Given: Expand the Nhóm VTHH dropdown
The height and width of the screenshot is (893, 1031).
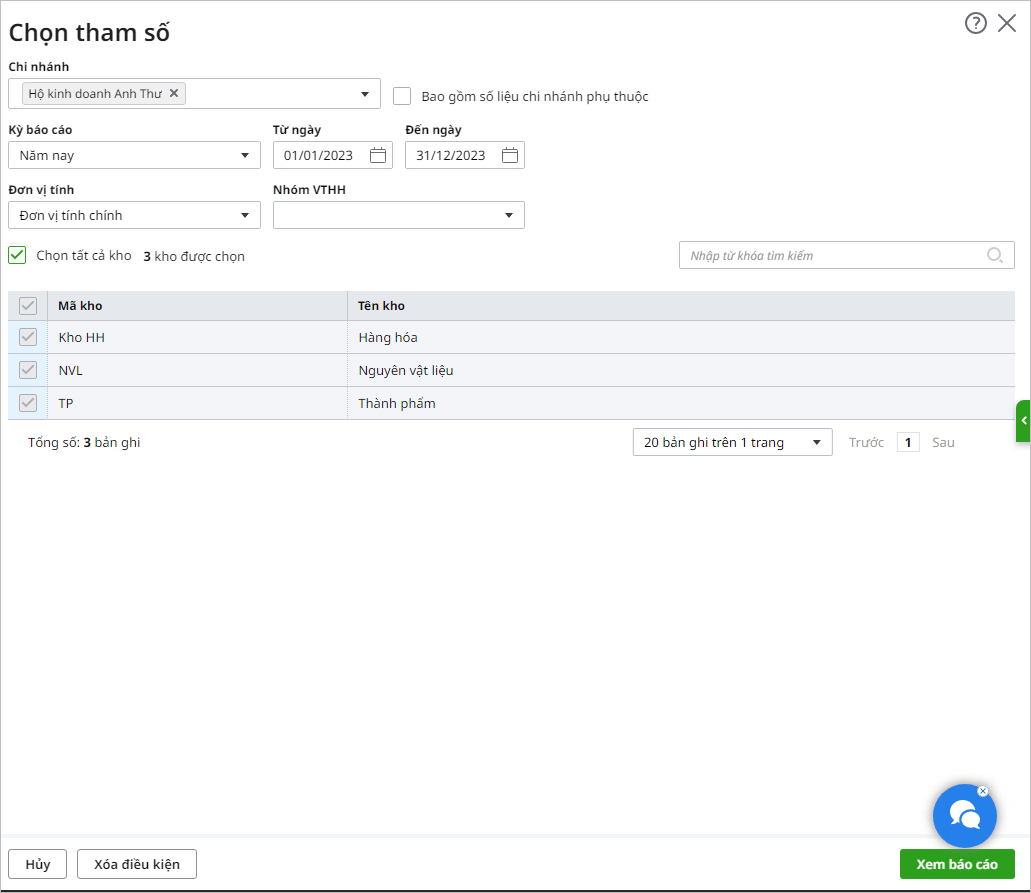Looking at the screenshot, I should click(509, 215).
